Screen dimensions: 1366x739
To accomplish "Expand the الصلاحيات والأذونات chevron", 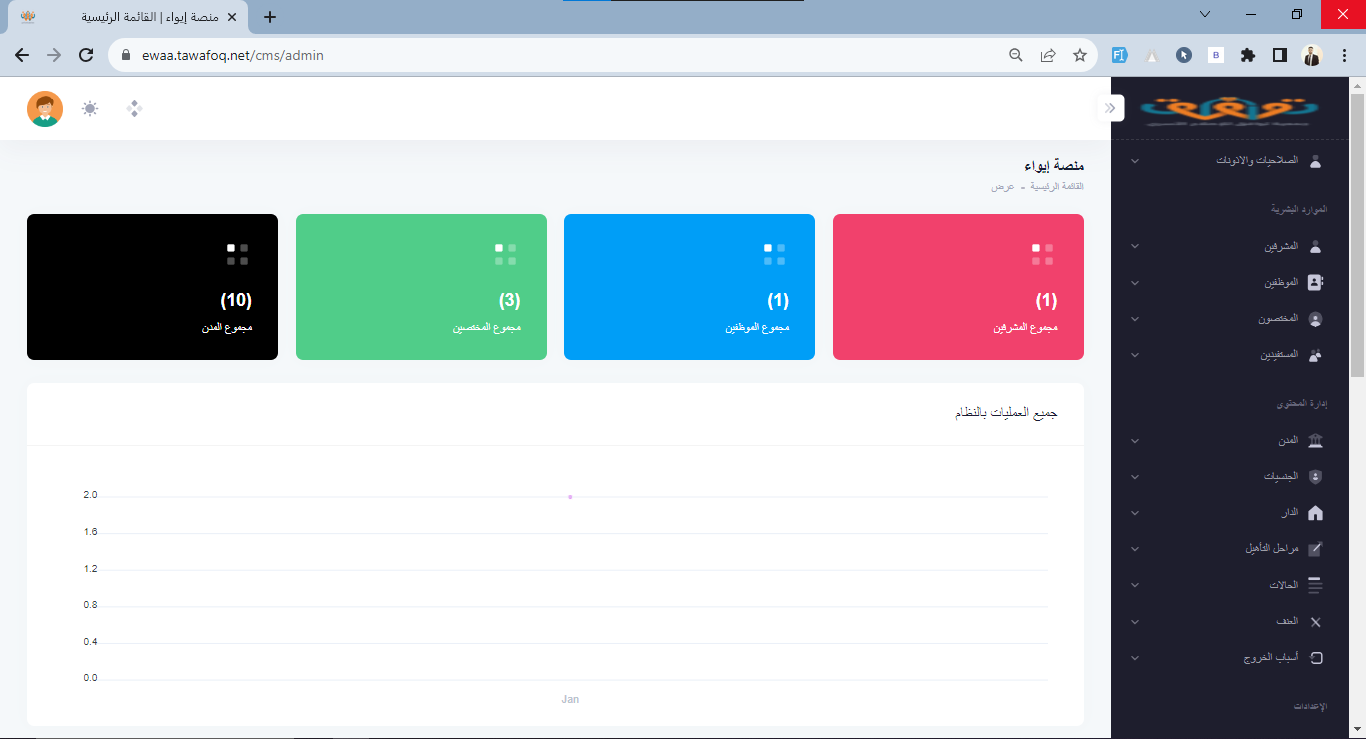I will (1134, 161).
